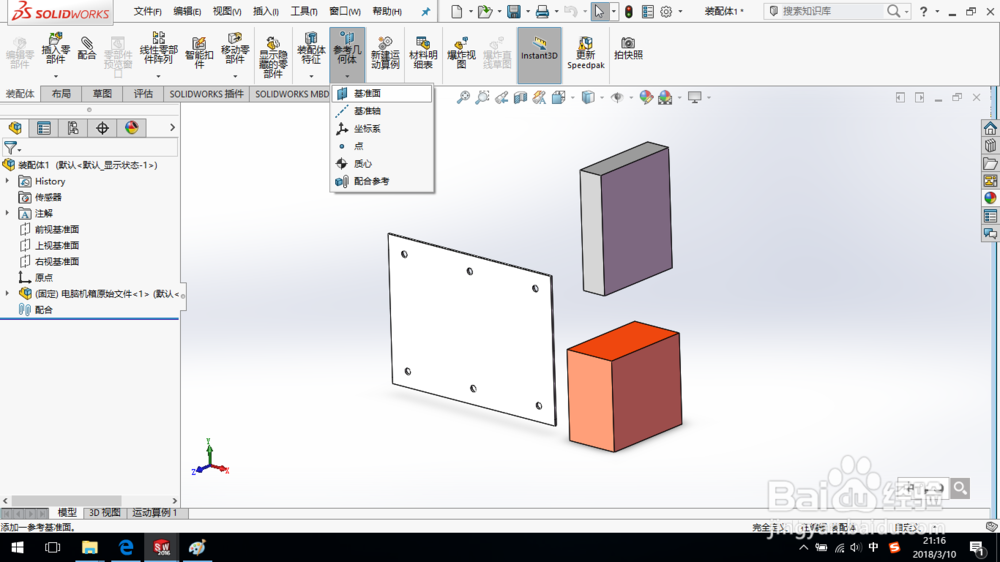
Task: Click Show Hidden Components (显示隐藏的零部件)
Action: [x=273, y=56]
